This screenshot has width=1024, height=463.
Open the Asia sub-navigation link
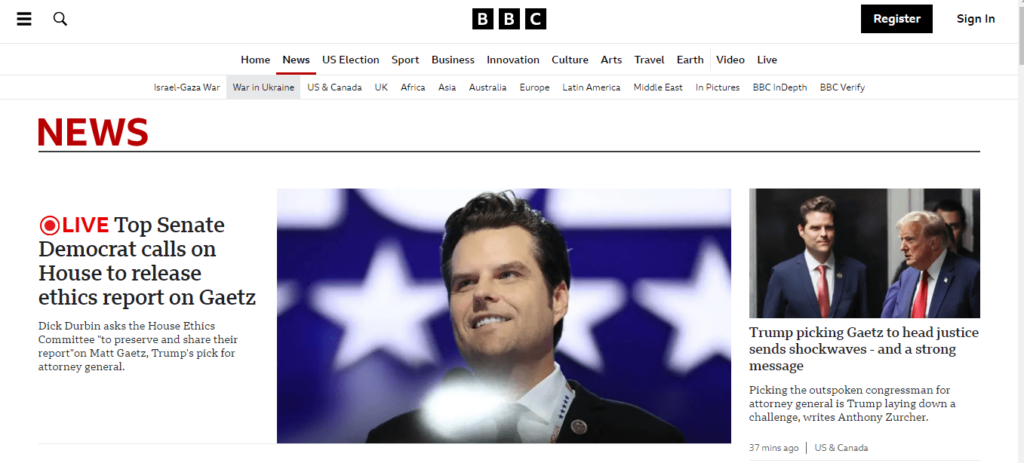[447, 88]
